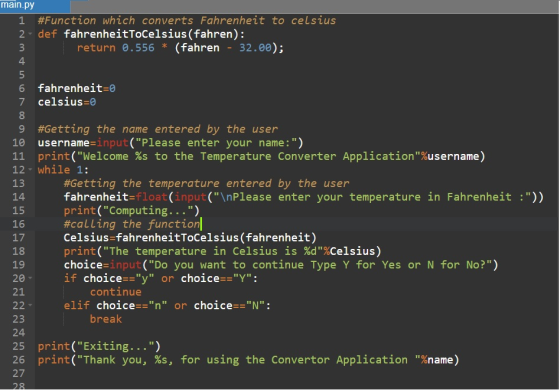Click the comment '#calling the function'
The height and width of the screenshot is (390, 560).
[132, 224]
